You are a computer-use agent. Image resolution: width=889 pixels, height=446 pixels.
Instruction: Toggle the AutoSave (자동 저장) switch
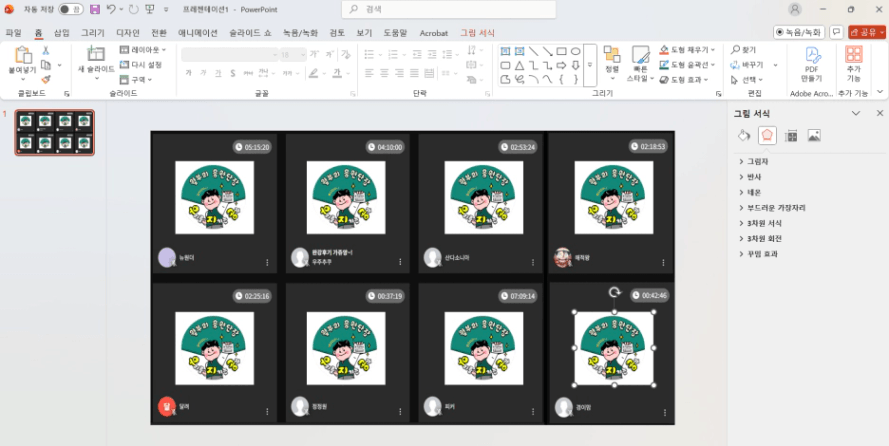[x=70, y=9]
